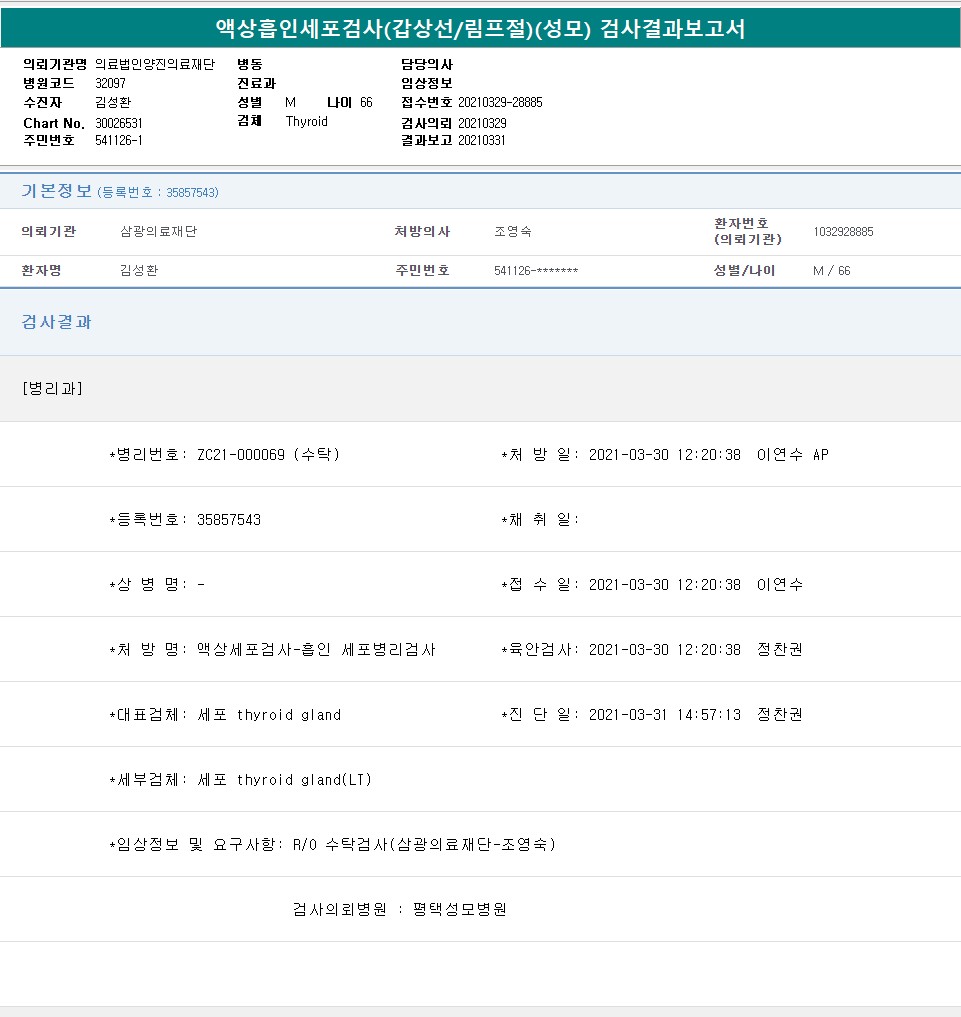Click 처방의사 name 조영숙 in 기본정보

point(513,231)
